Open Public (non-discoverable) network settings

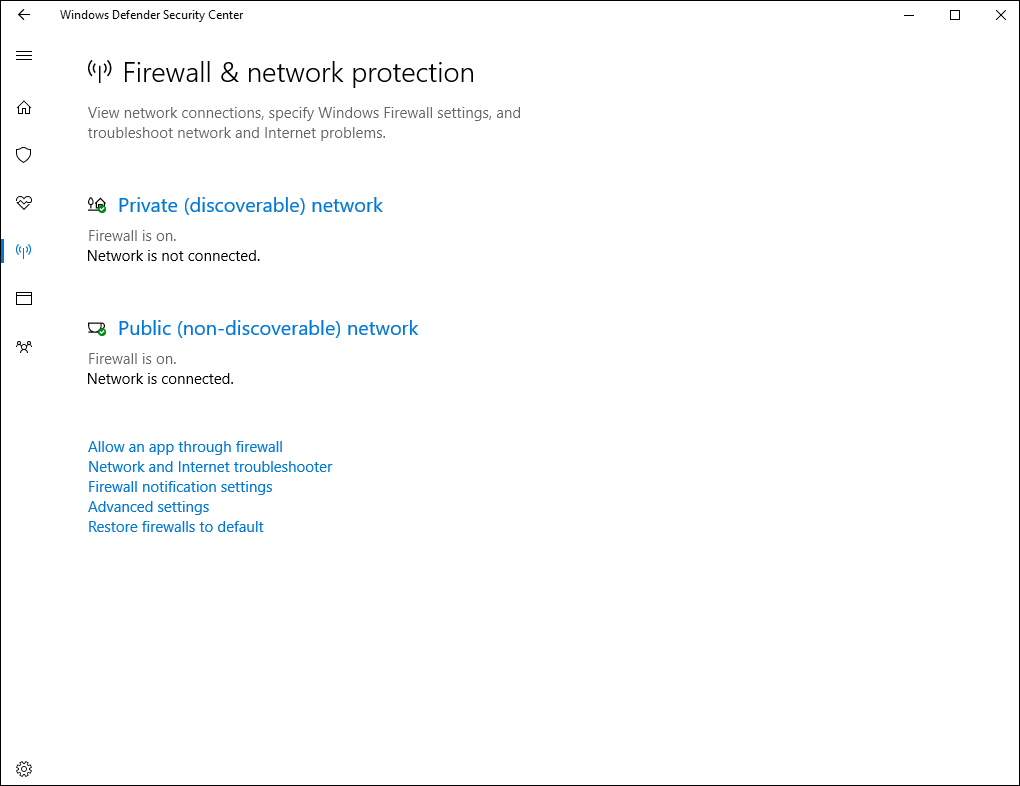click(x=267, y=328)
